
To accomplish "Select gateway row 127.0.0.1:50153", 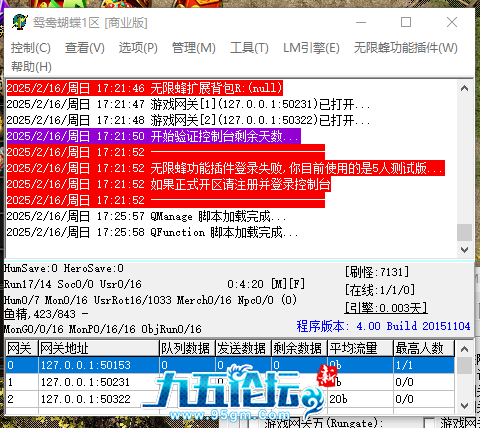I will pyautogui.click(x=230, y=365).
